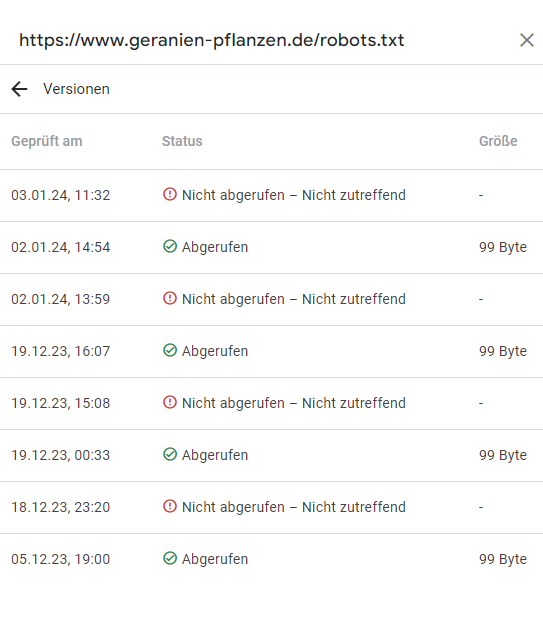The image size is (543, 624).
Task: Click the green check icon for 19.12.23, 00:33
Action: coord(170,454)
